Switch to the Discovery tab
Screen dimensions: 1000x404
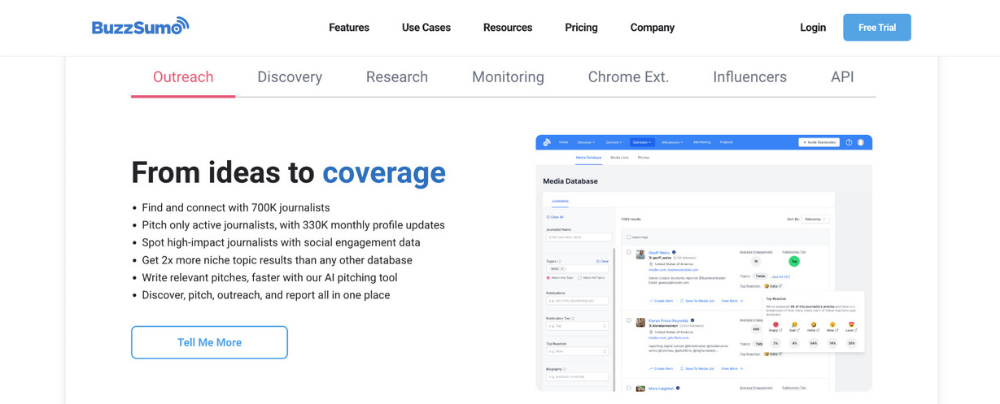[x=290, y=77]
